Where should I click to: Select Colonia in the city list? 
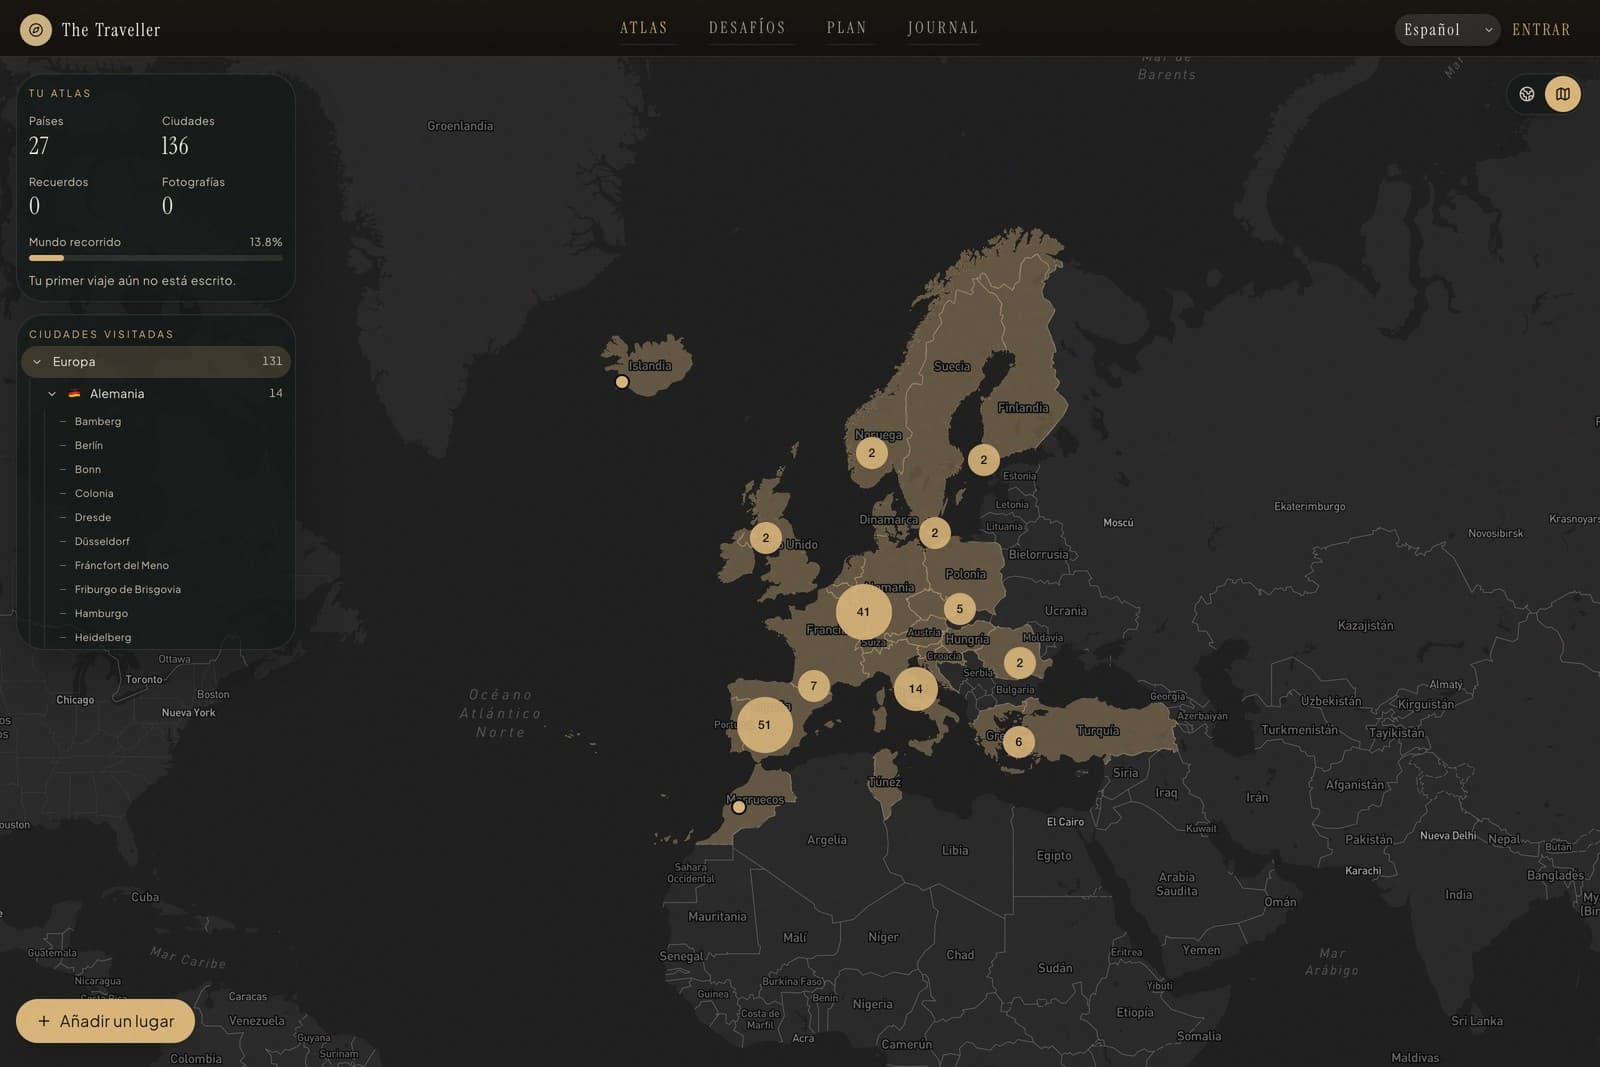(x=93, y=493)
